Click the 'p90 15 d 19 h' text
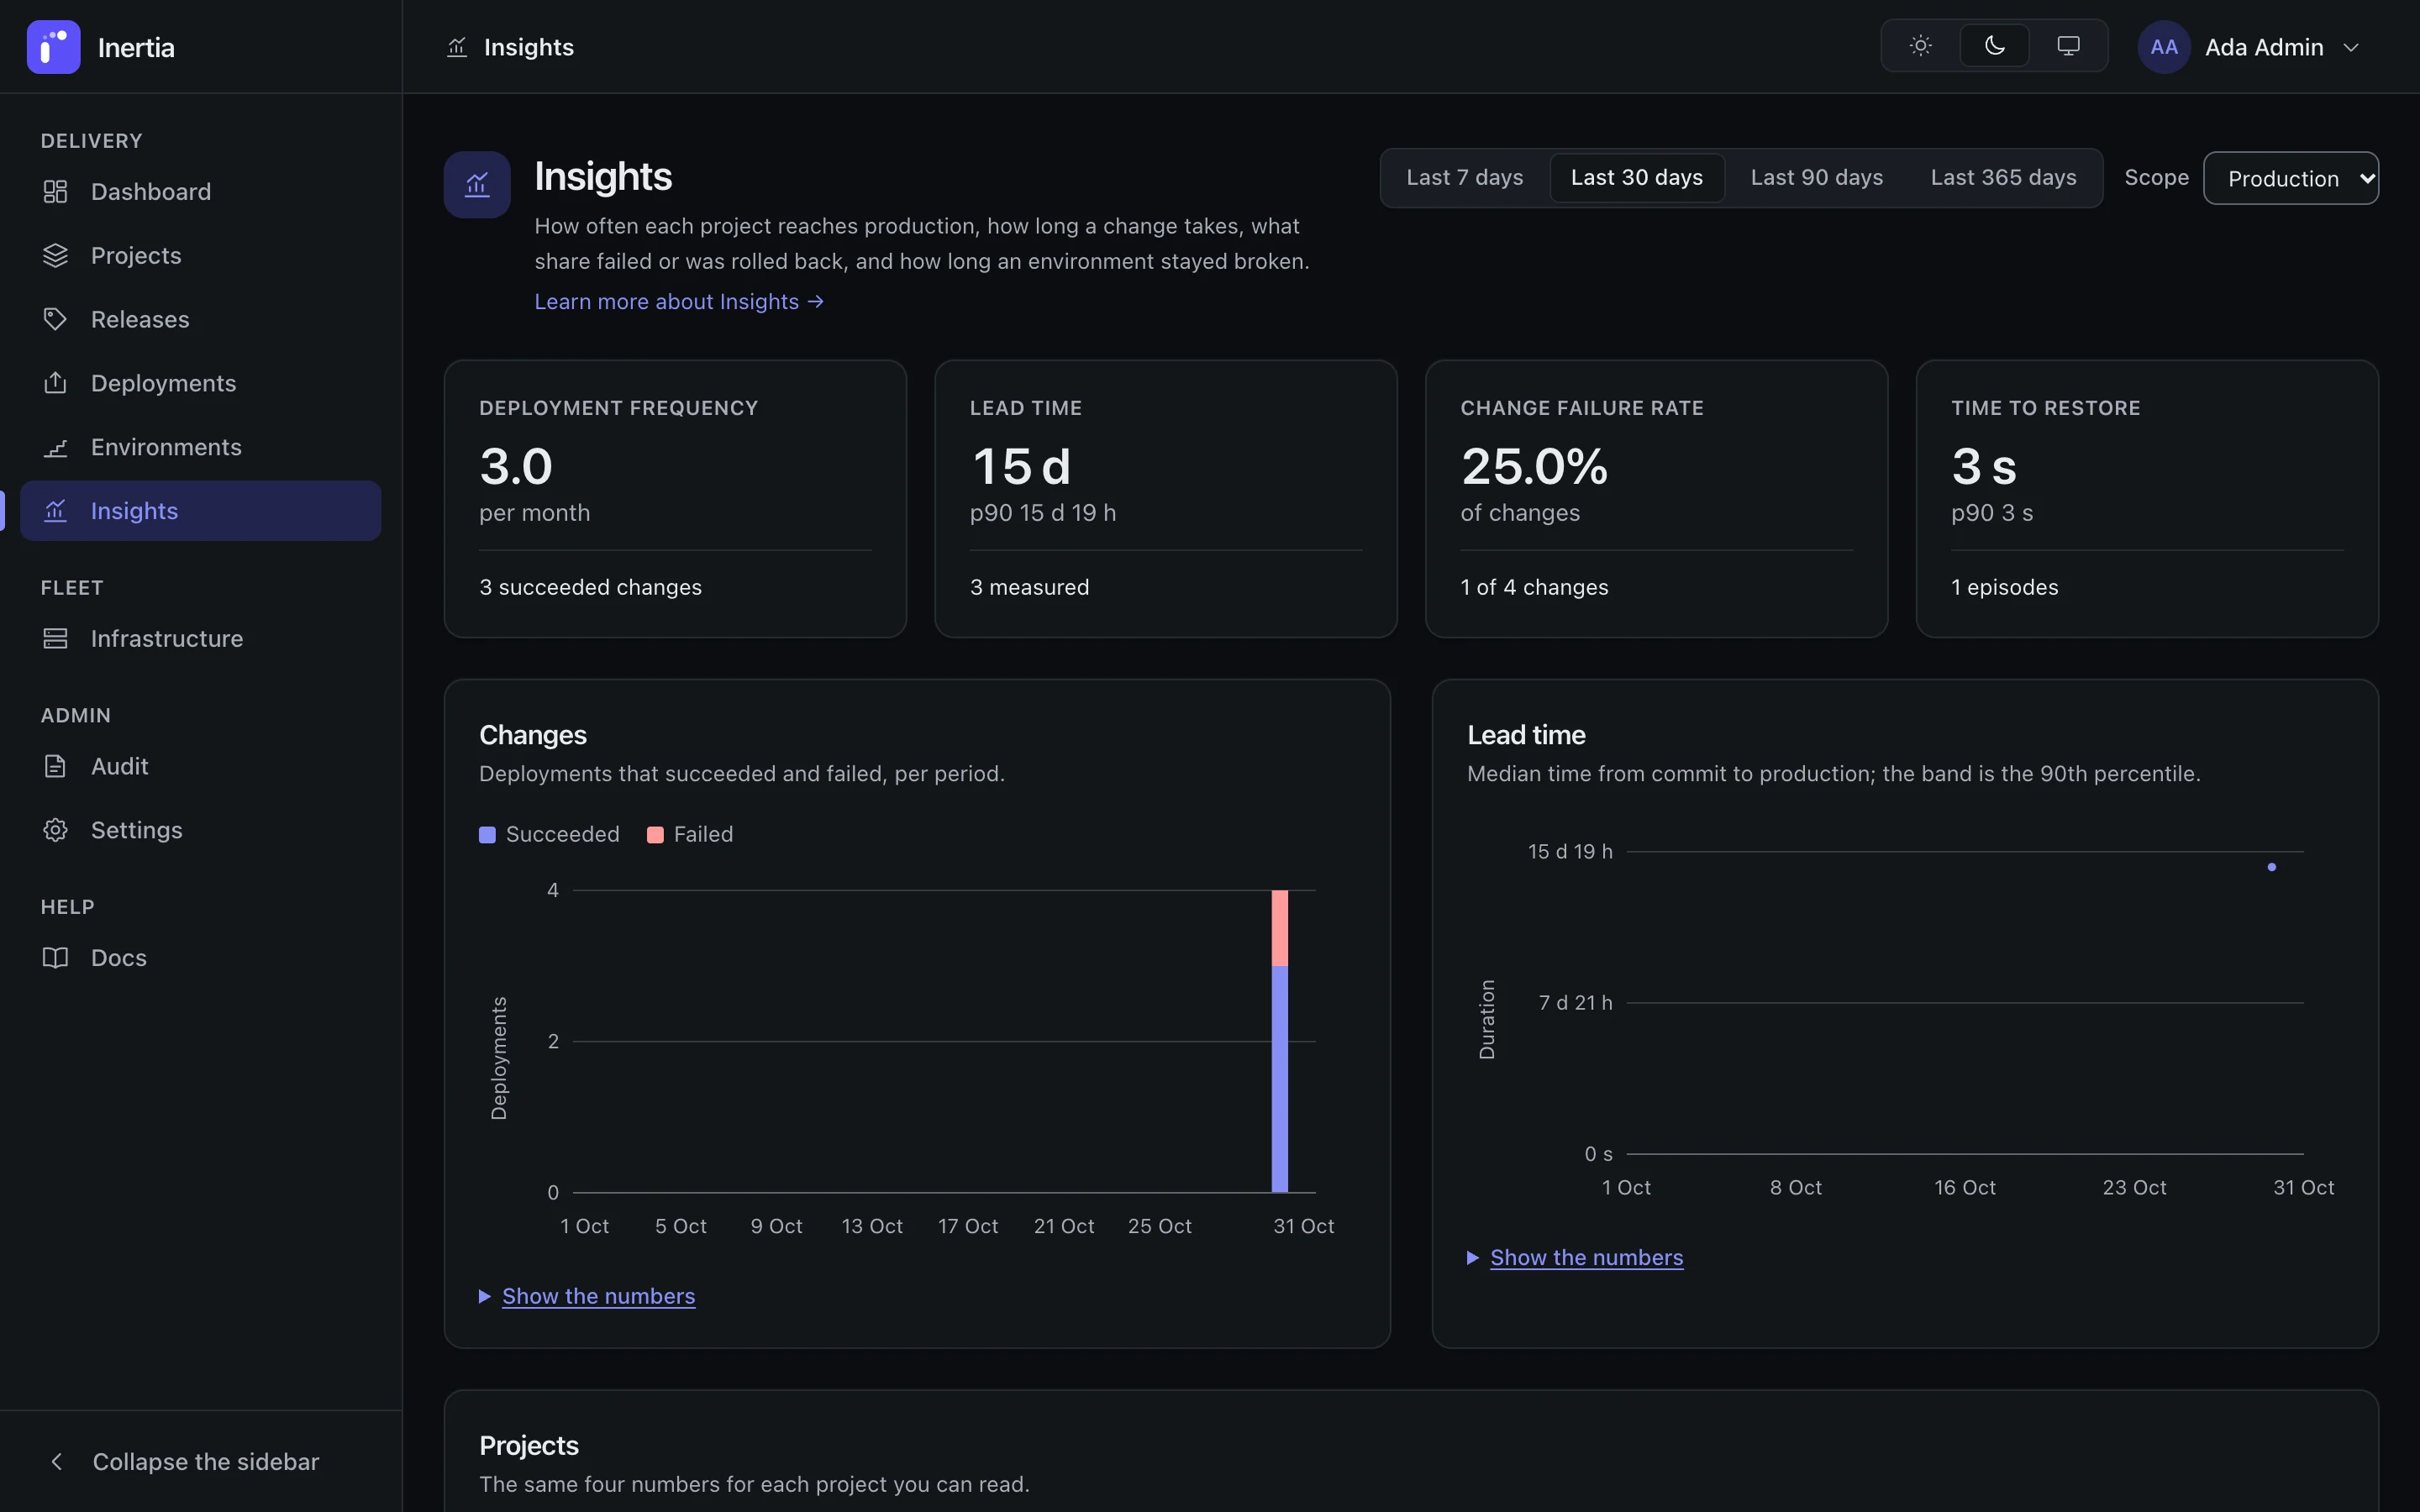 click(x=1043, y=513)
